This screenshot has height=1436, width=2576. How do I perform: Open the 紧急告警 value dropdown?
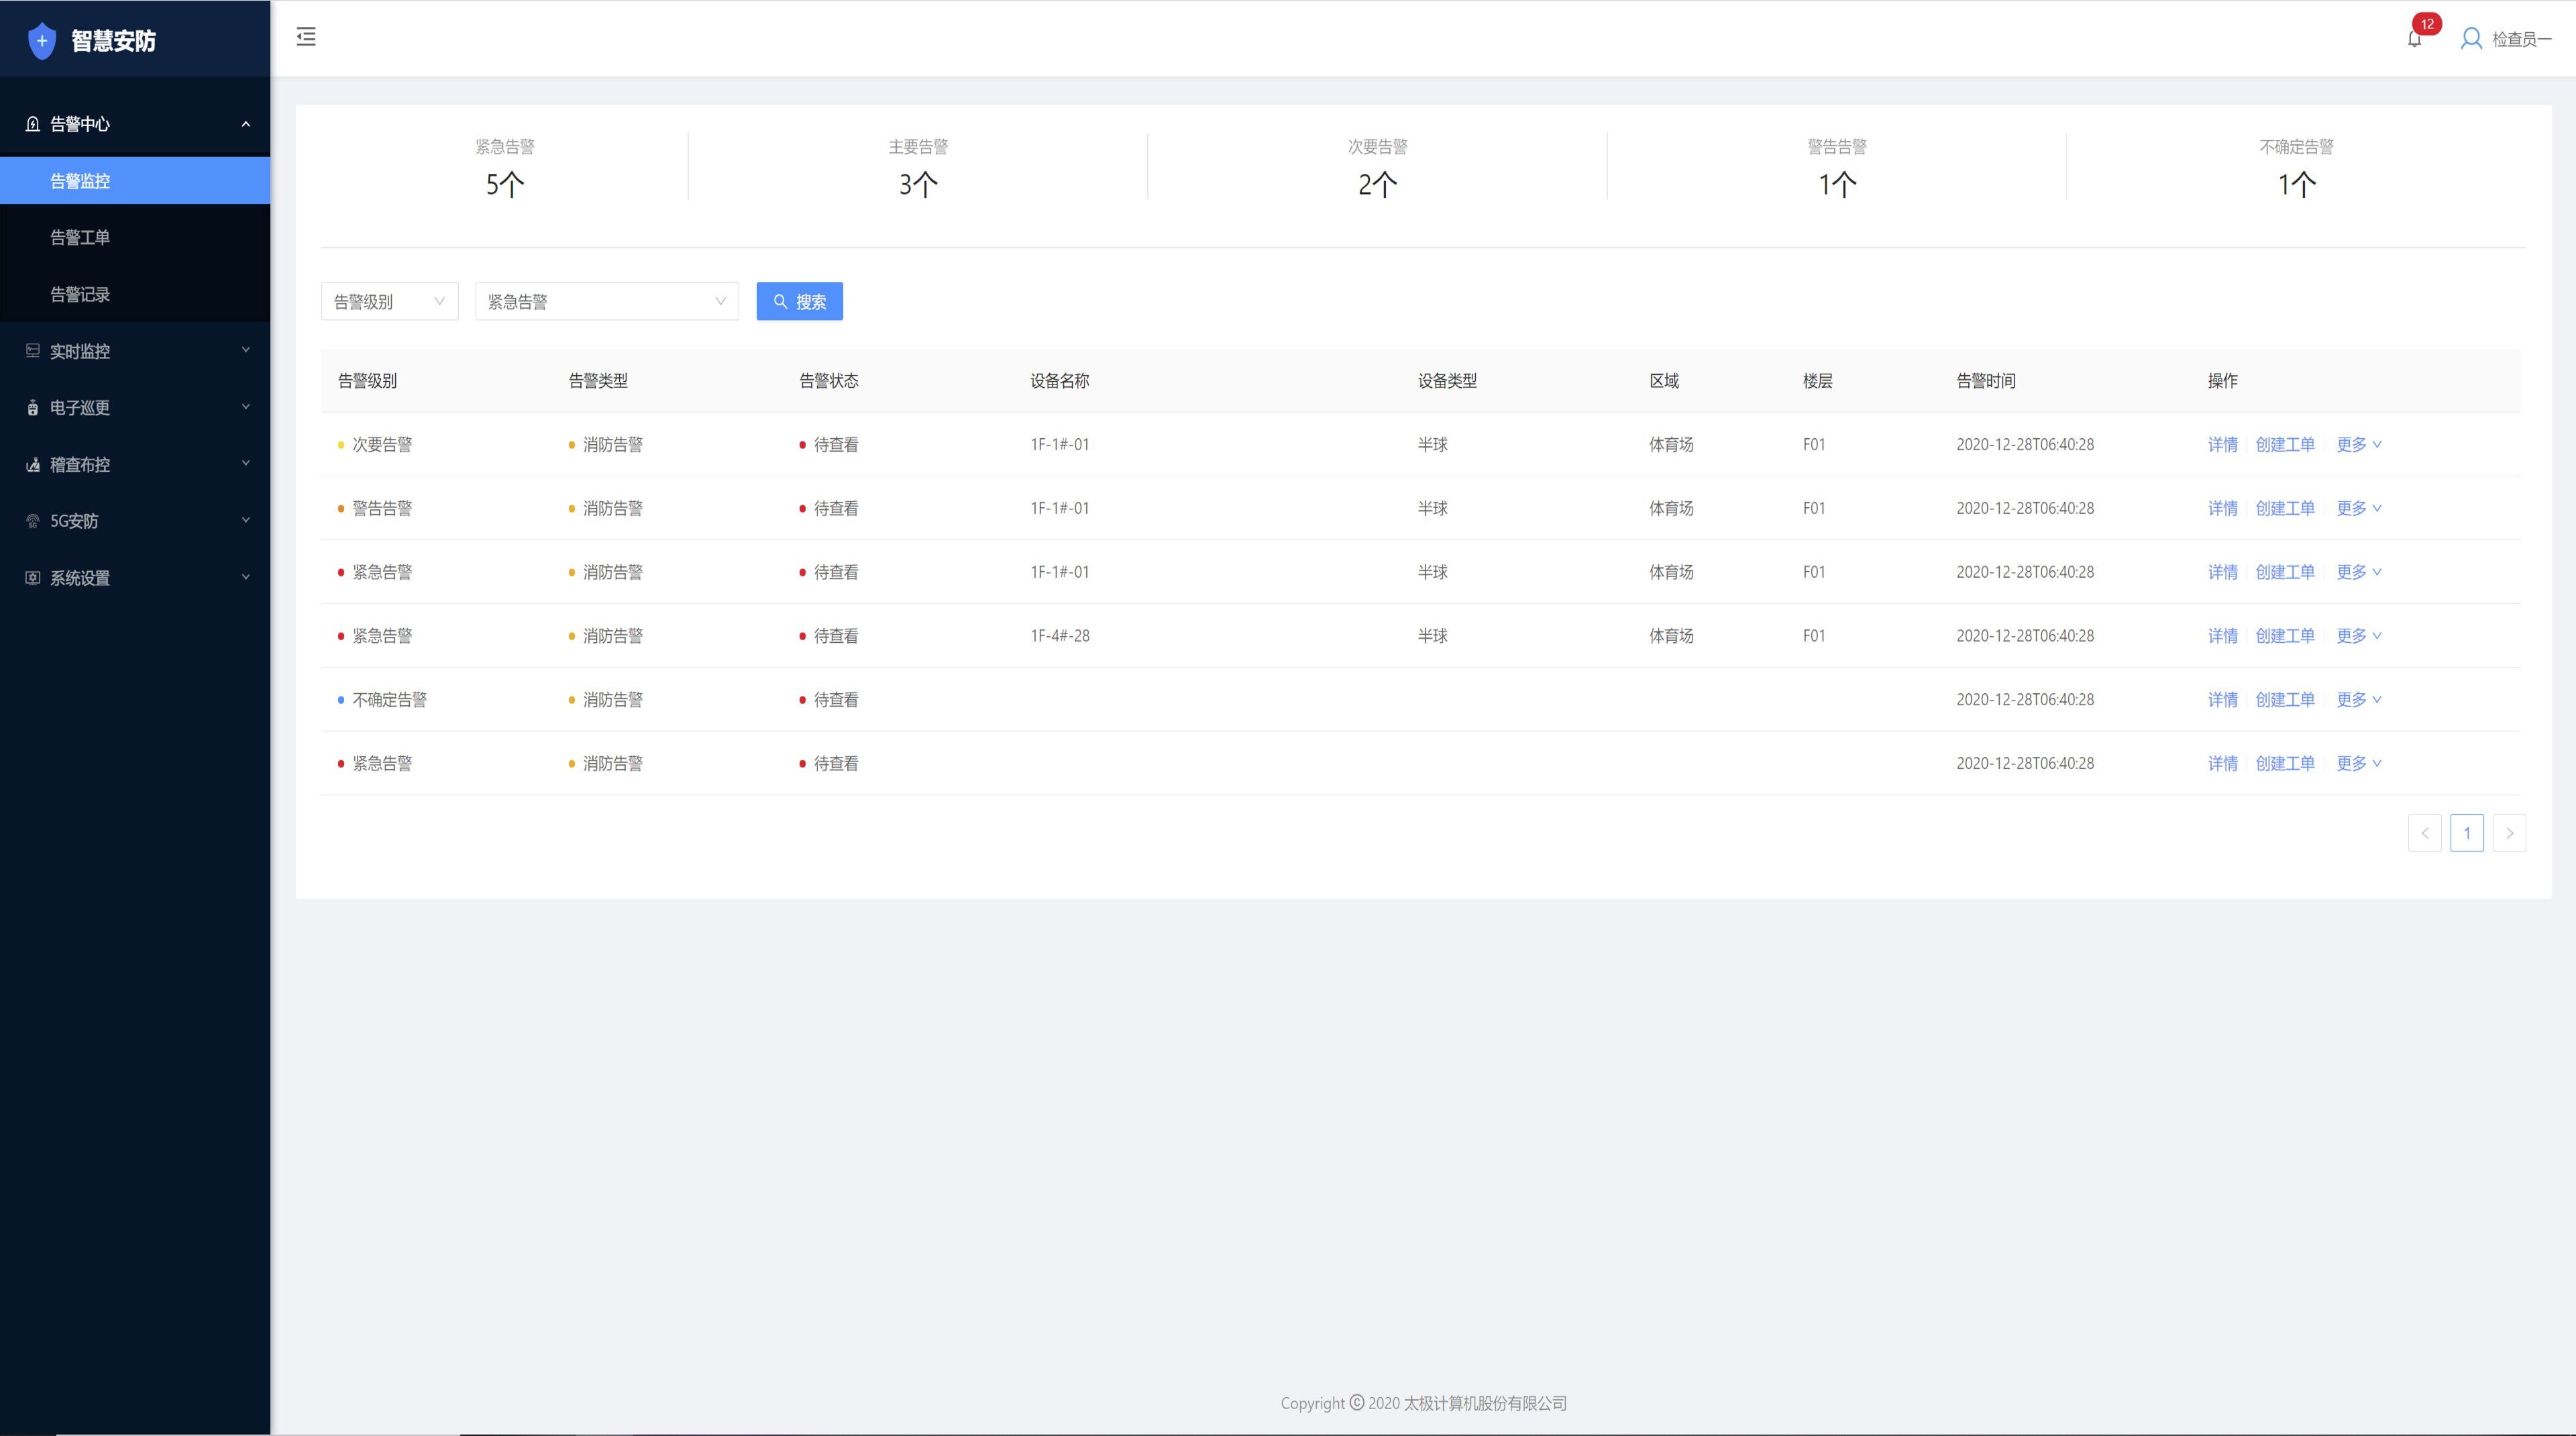tap(607, 302)
